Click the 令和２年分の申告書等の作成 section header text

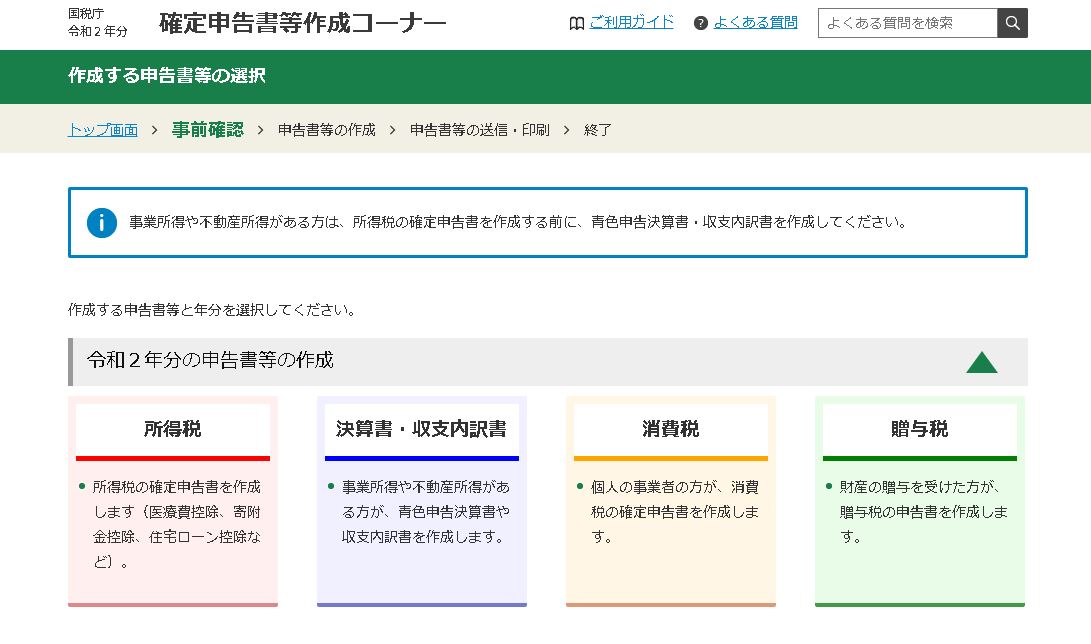(210, 360)
